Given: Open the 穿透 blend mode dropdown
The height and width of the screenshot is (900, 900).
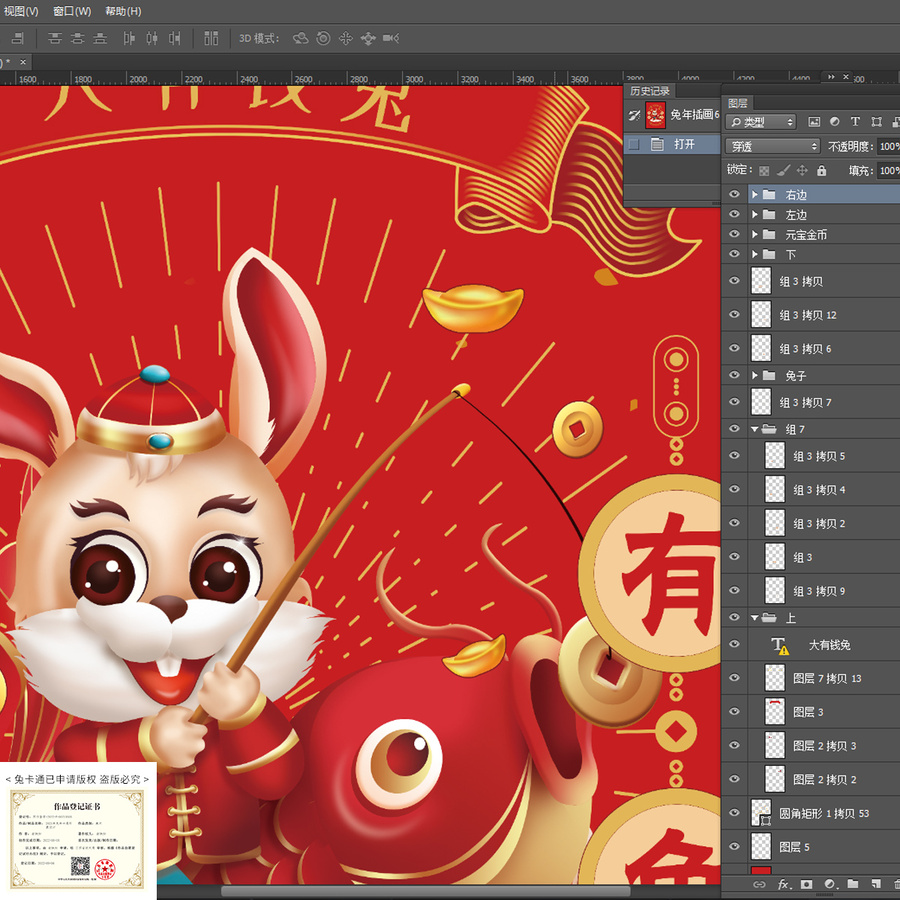Looking at the screenshot, I should [x=773, y=146].
